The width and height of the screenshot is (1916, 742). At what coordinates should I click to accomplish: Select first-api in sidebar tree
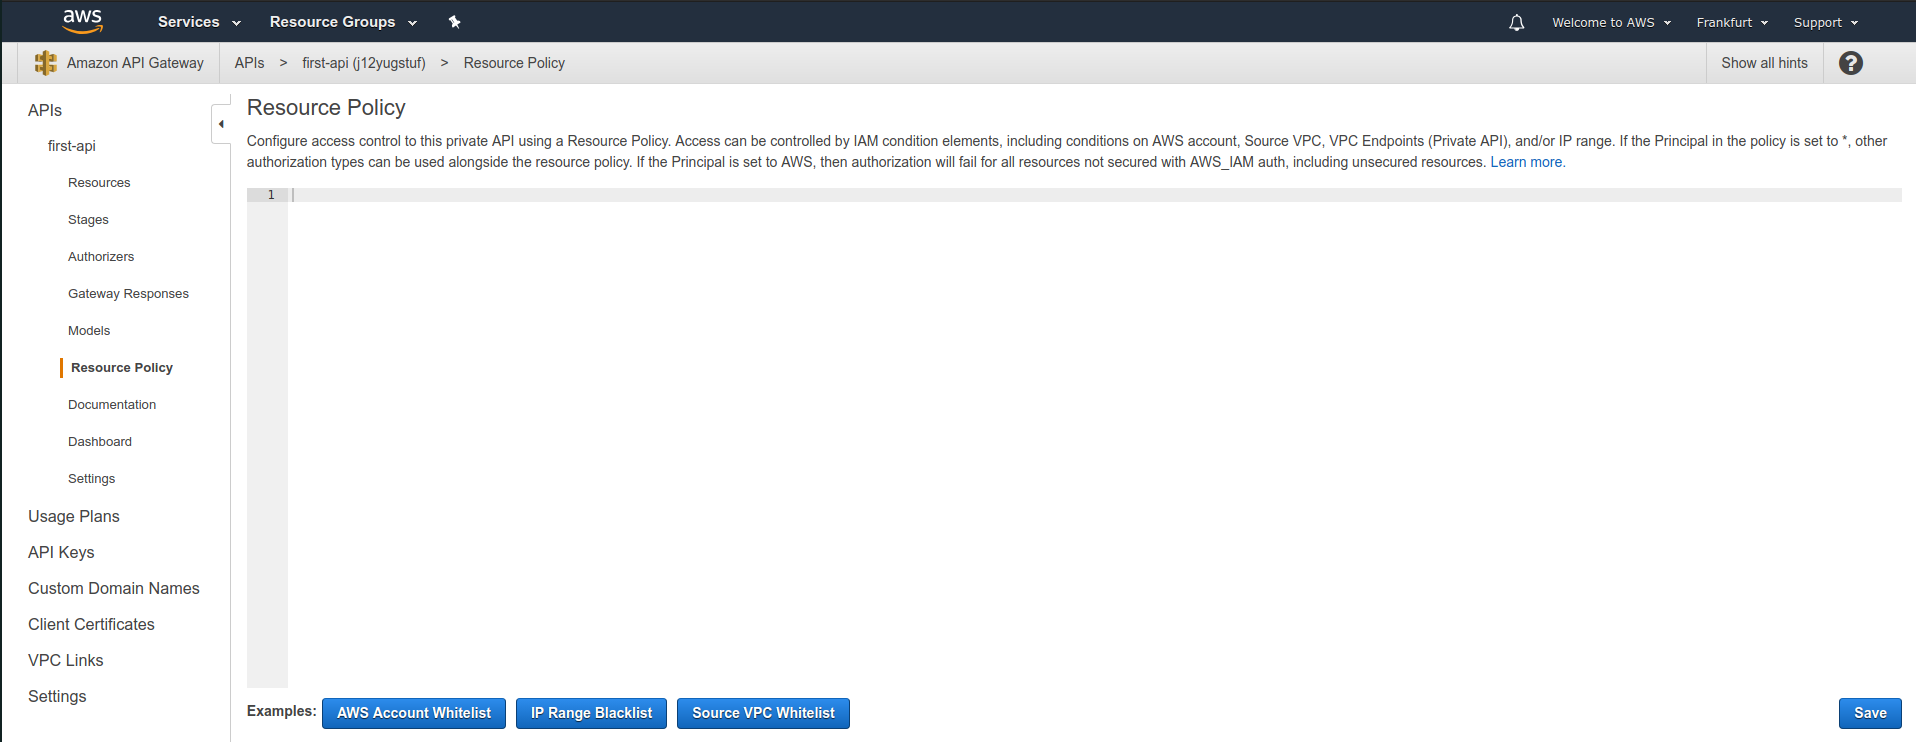point(72,146)
